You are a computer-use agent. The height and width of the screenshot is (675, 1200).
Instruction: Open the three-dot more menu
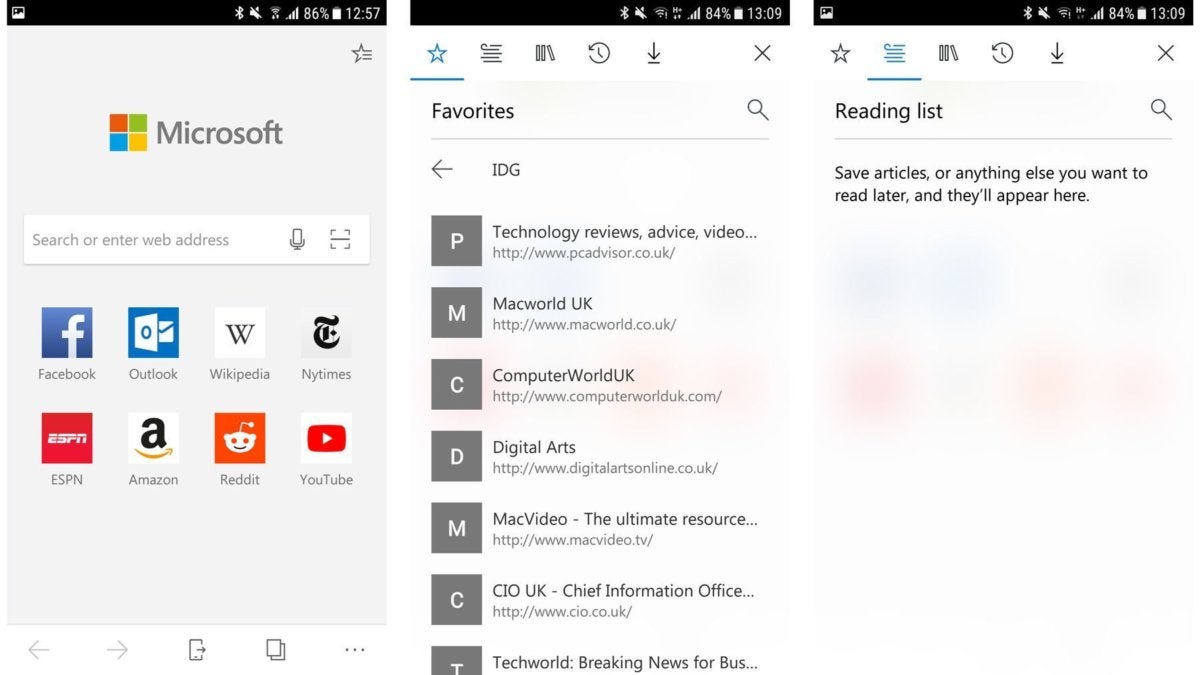[x=355, y=650]
